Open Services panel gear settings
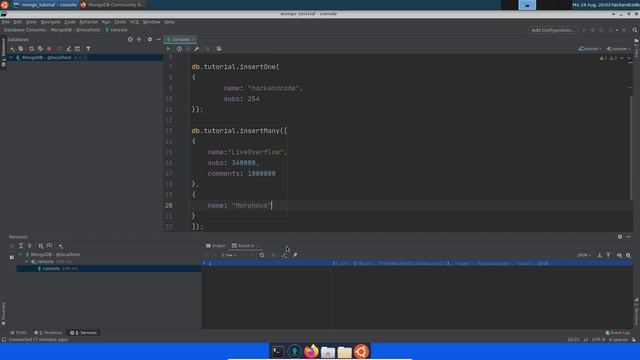 (620, 237)
